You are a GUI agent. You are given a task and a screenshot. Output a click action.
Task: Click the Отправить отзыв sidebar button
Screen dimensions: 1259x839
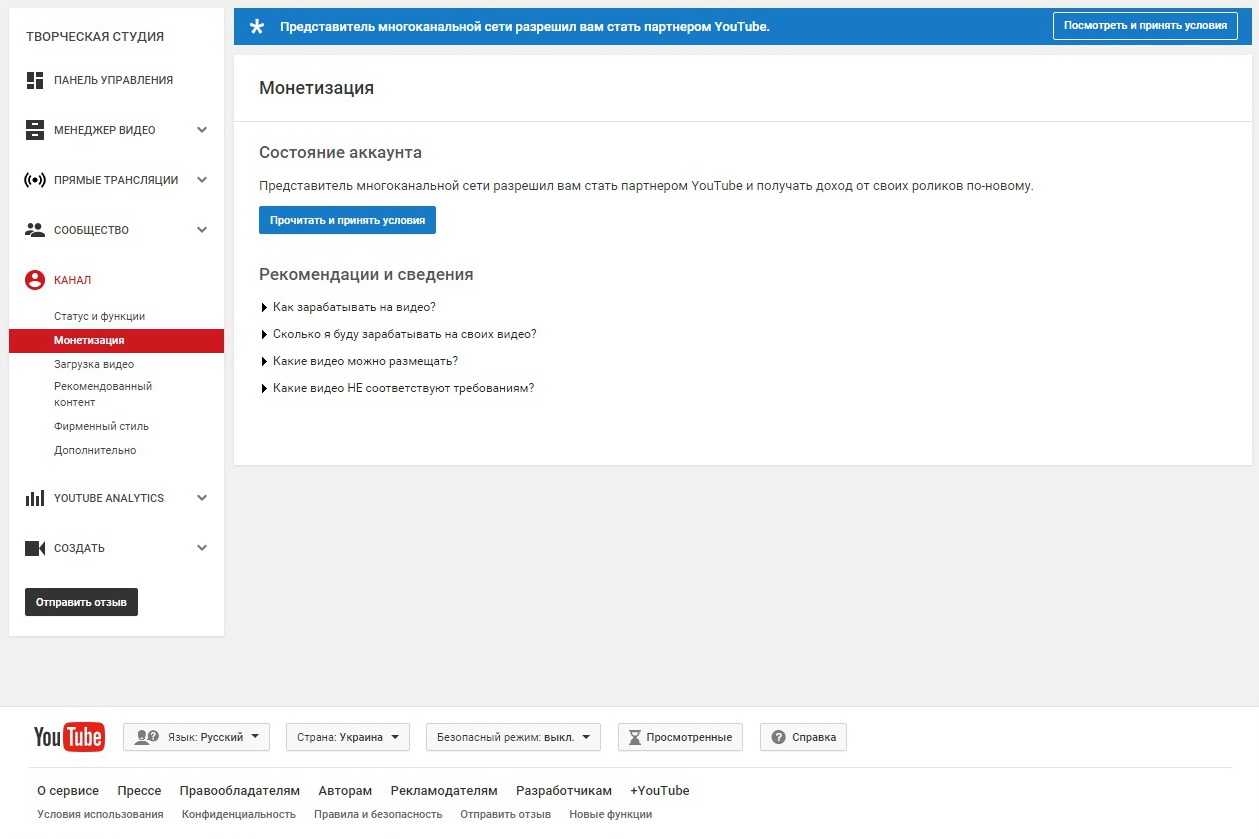[81, 602]
